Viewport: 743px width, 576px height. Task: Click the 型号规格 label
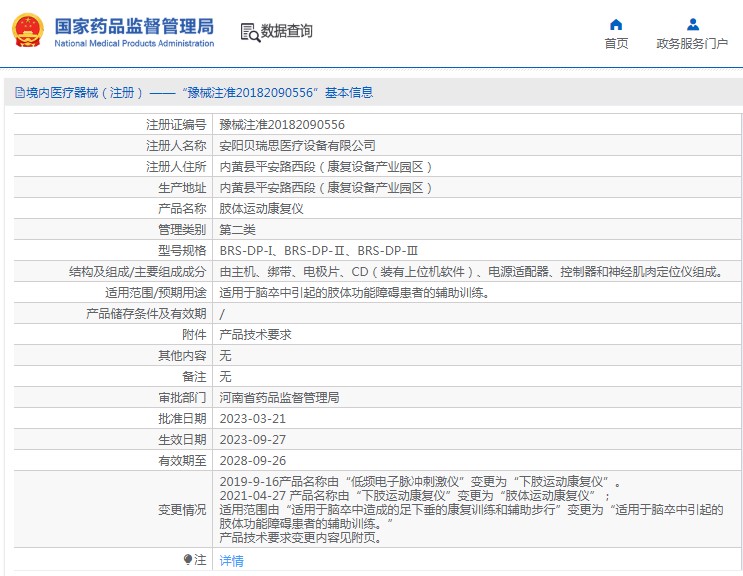point(182,251)
